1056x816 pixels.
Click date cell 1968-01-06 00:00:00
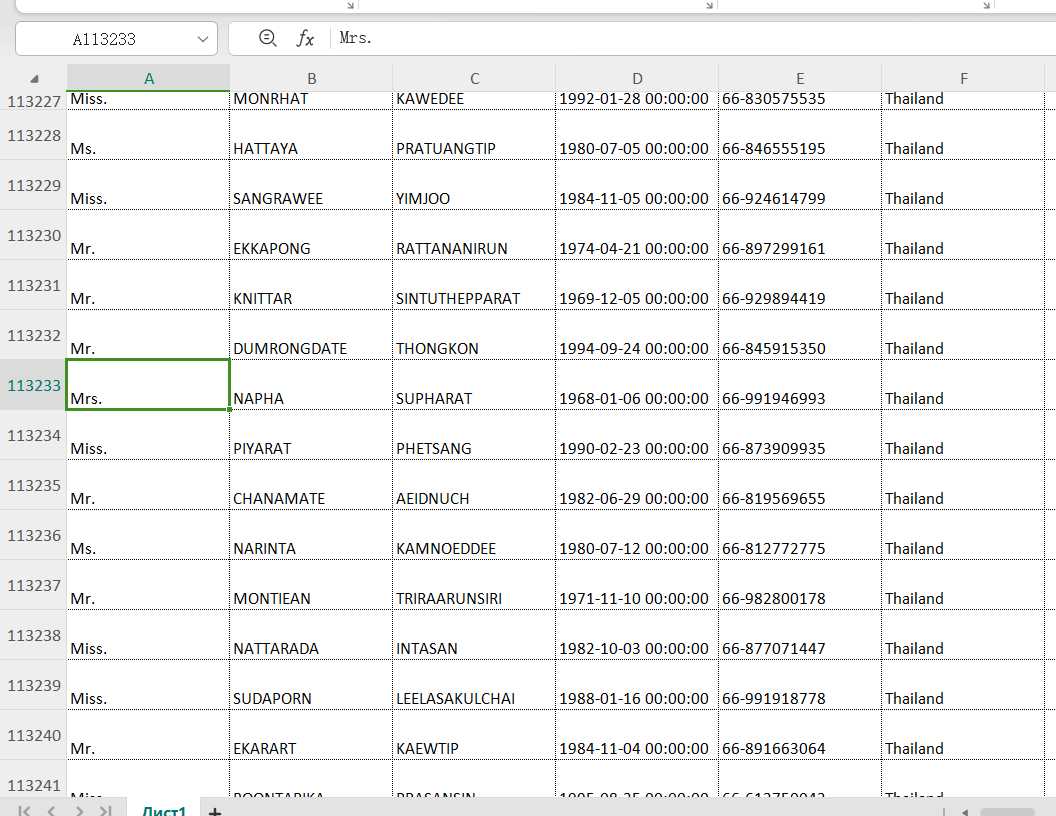tap(637, 385)
